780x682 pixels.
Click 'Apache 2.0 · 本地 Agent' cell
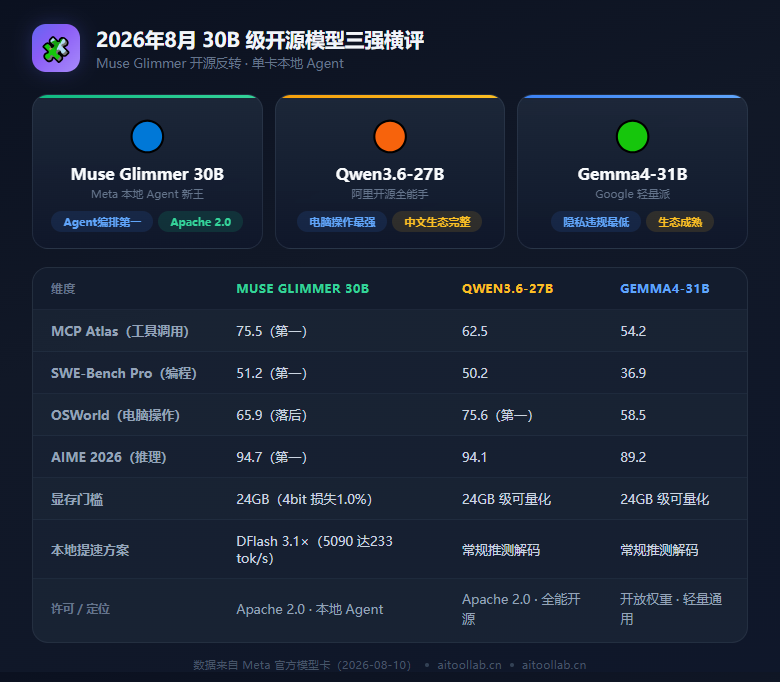(x=310, y=609)
